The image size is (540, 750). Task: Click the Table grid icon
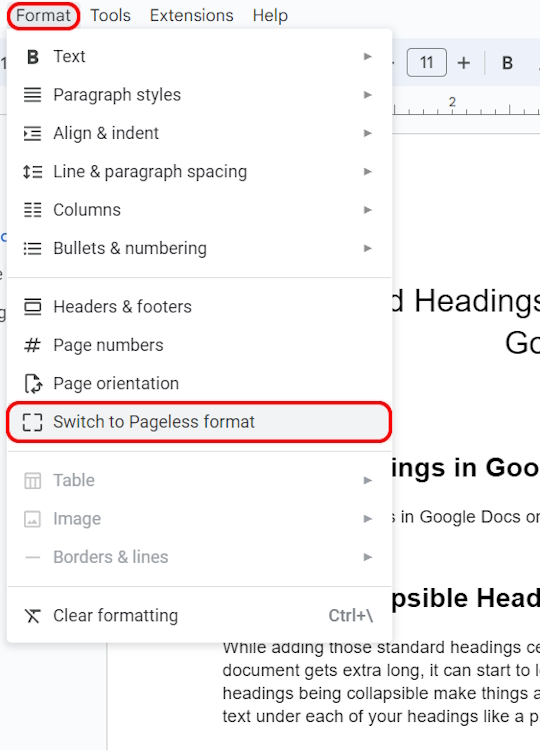[x=33, y=480]
